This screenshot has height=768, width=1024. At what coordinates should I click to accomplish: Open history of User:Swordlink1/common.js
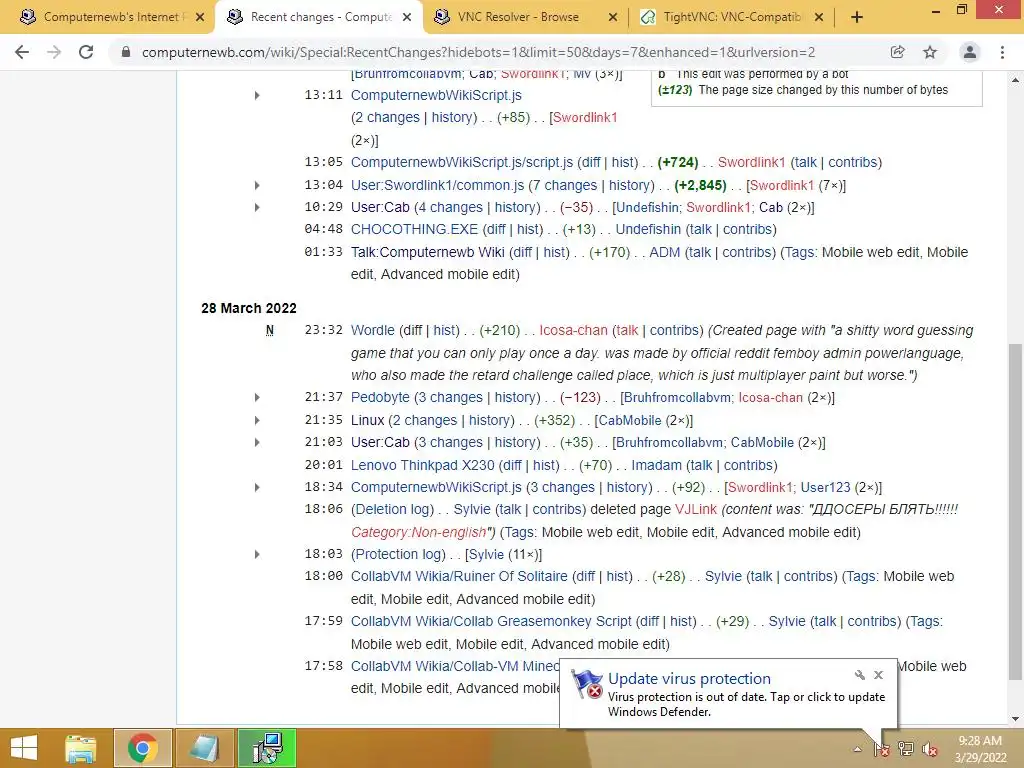click(630, 185)
